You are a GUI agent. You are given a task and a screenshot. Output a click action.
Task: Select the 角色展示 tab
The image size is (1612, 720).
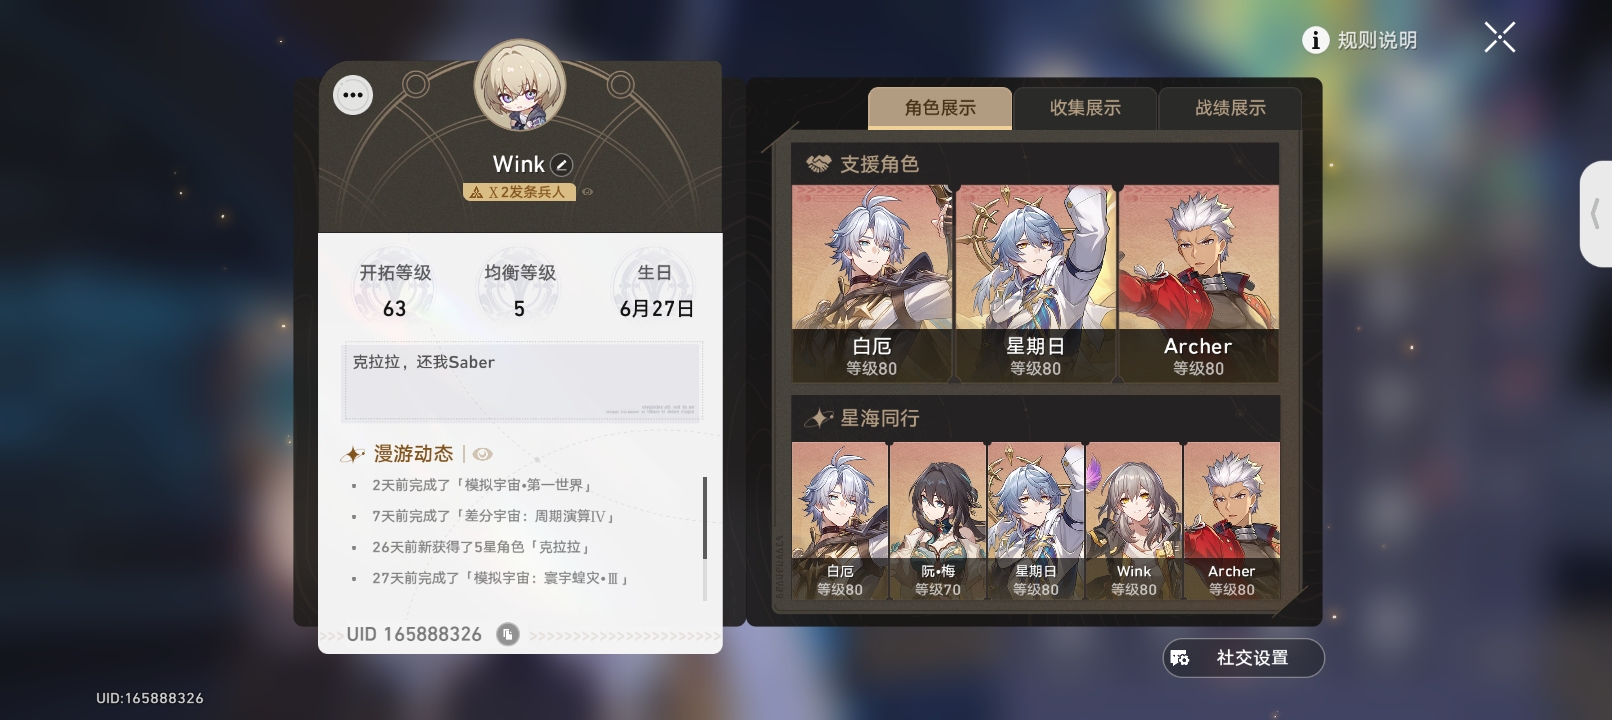pos(940,108)
